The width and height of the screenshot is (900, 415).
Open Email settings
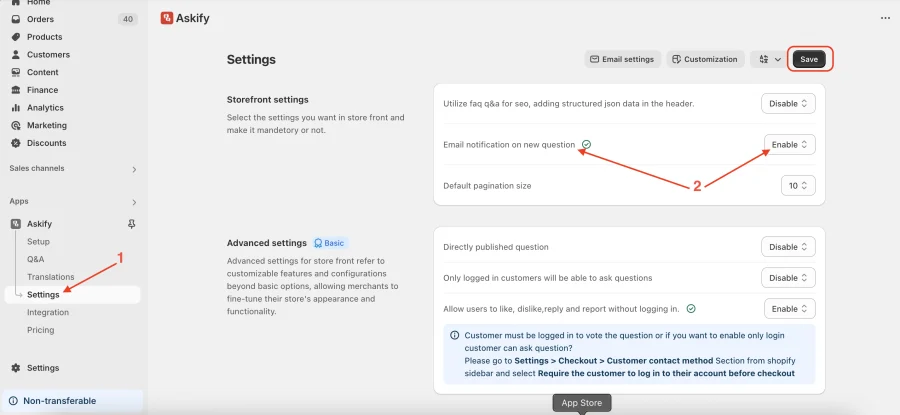[623, 59]
